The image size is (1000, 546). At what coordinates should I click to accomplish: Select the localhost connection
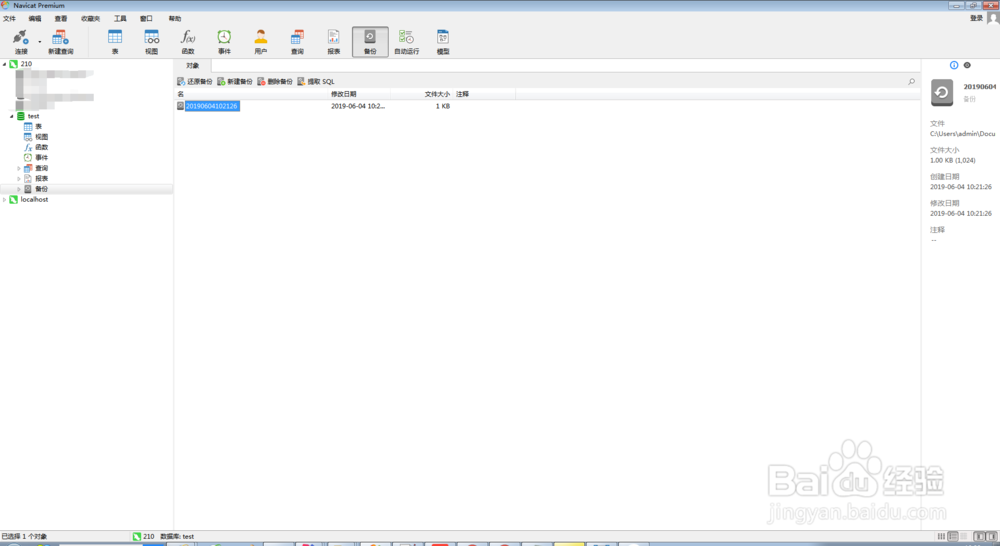[34, 200]
